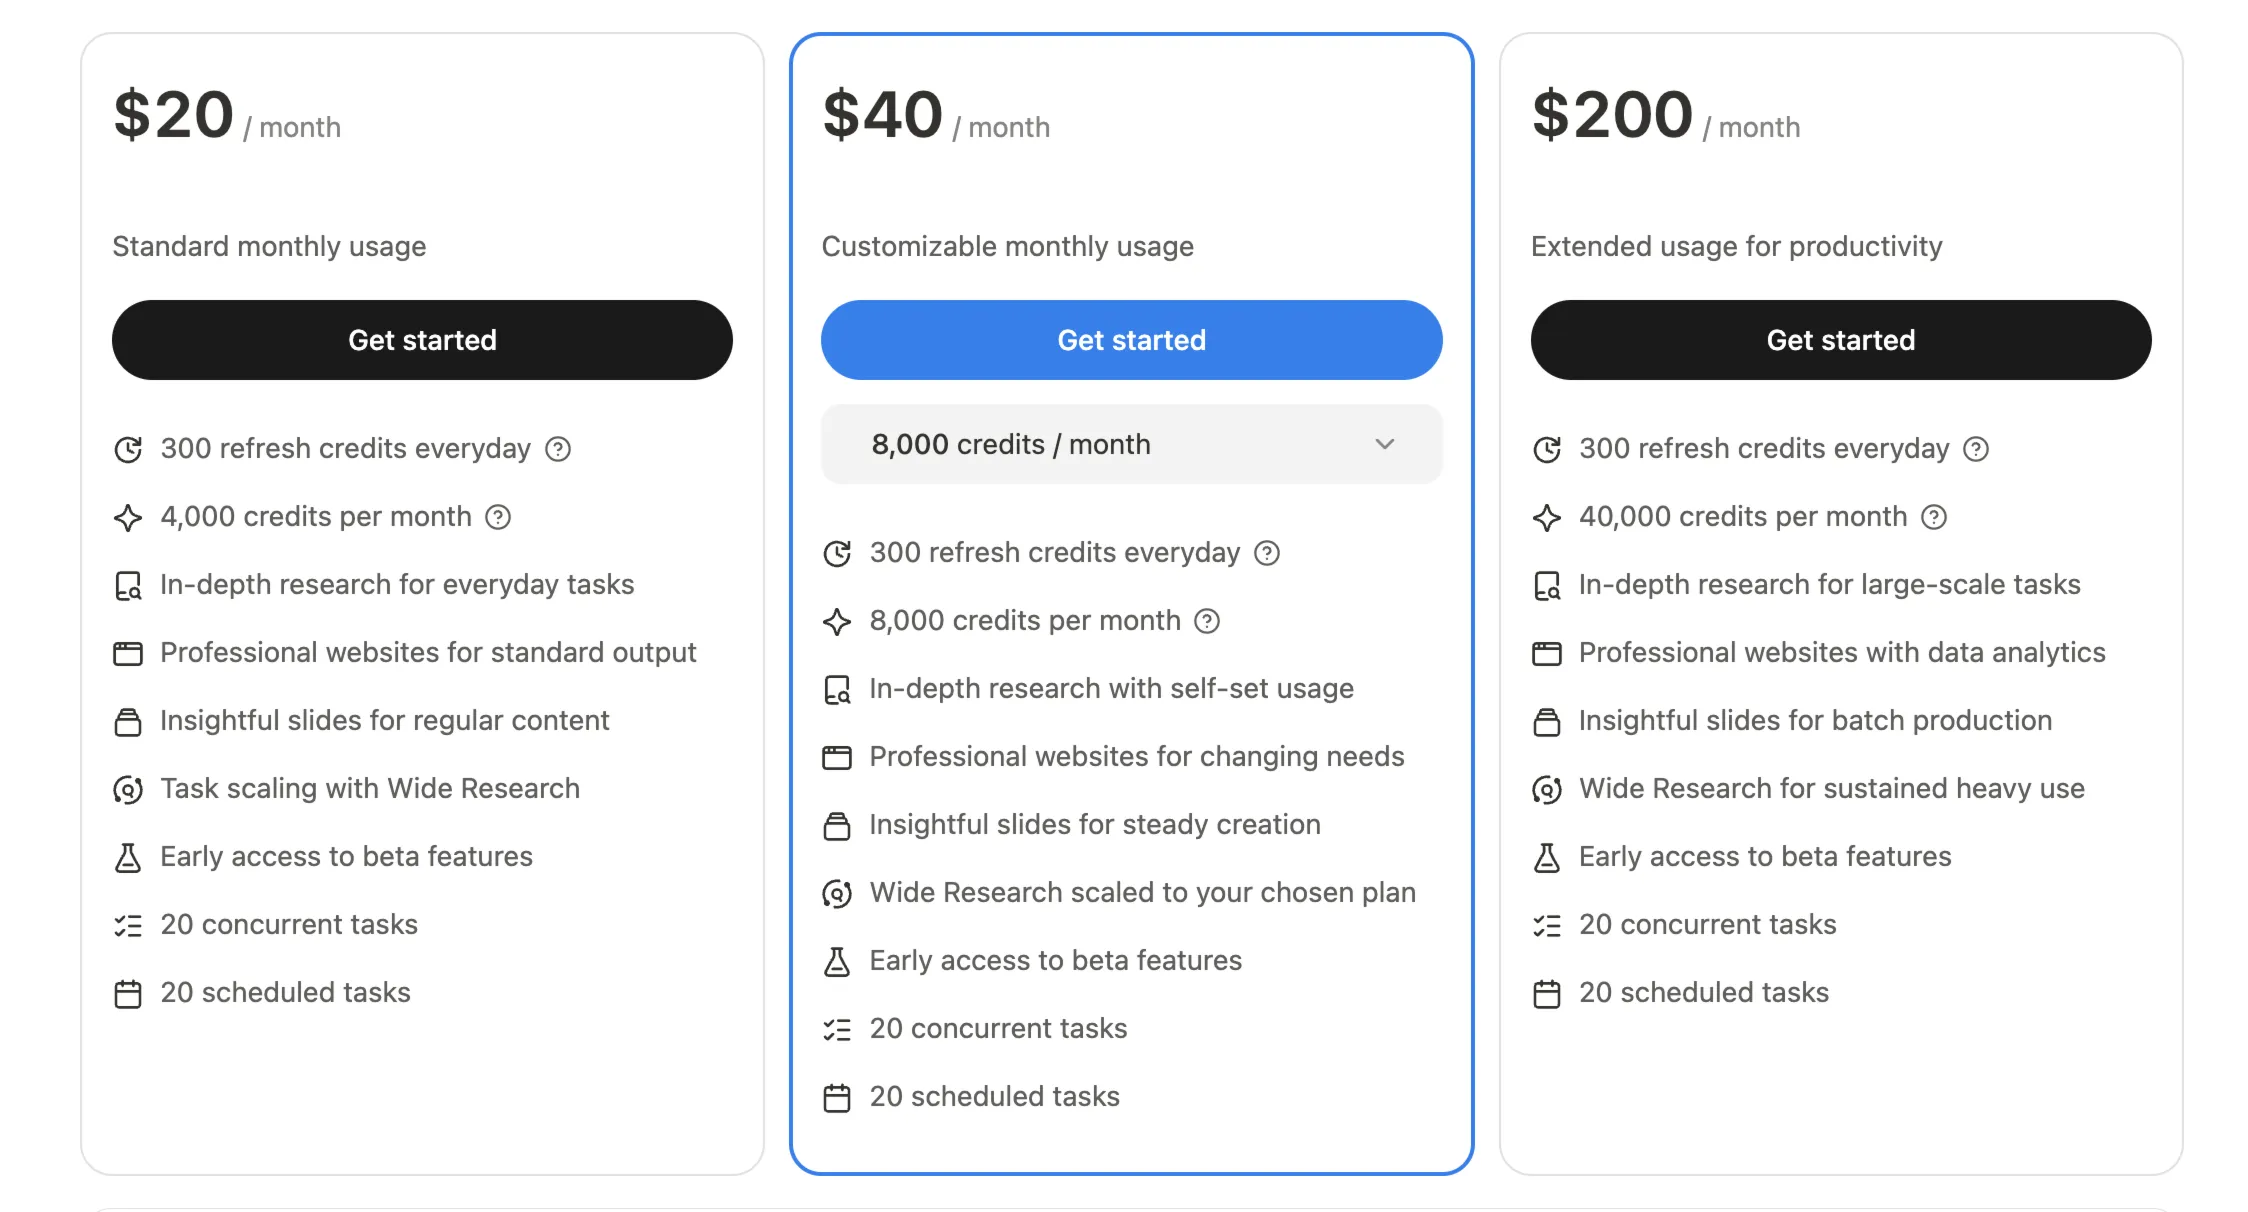This screenshot has width=2248, height=1212.
Task: Open the 8,000 credits / month dropdown
Action: [x=1131, y=444]
